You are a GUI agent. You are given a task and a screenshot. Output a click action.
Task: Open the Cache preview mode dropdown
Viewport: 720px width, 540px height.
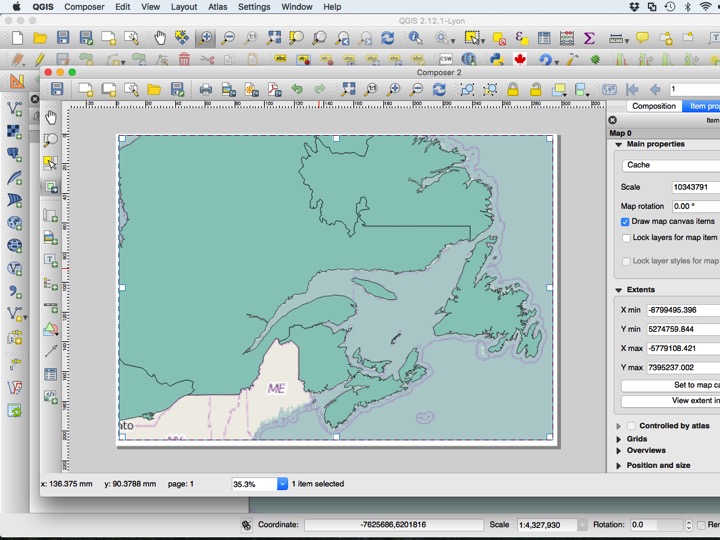(x=671, y=165)
